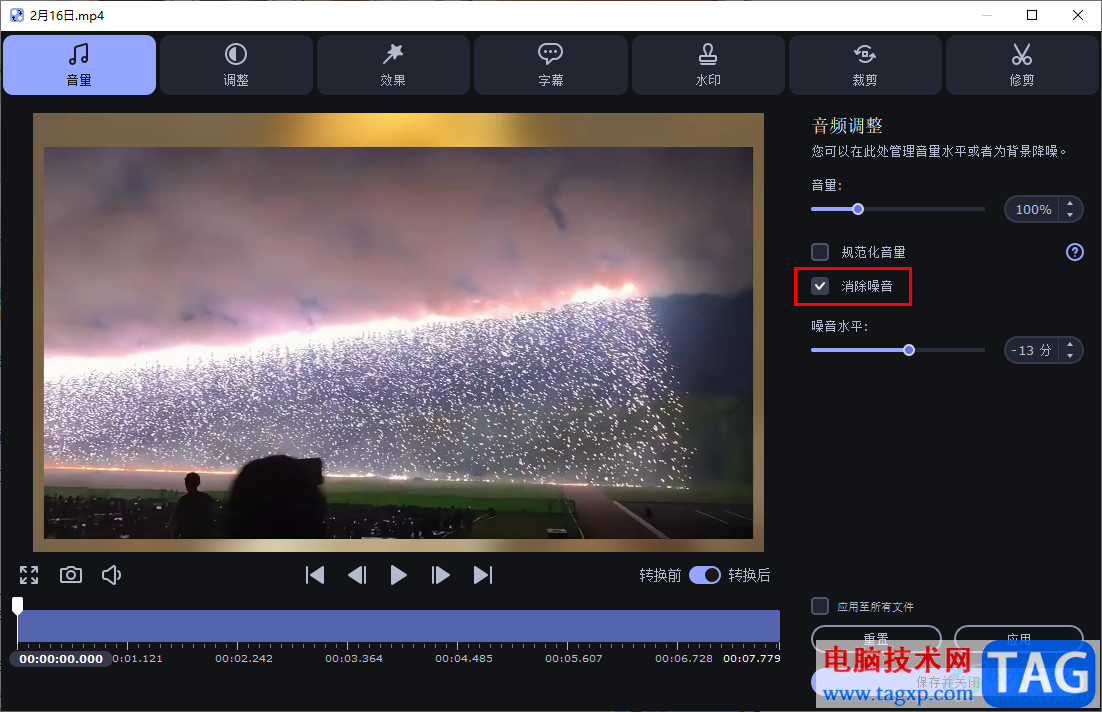Image resolution: width=1102 pixels, height=712 pixels.
Task: Open the 修剪 trim tab
Action: [x=1022, y=65]
